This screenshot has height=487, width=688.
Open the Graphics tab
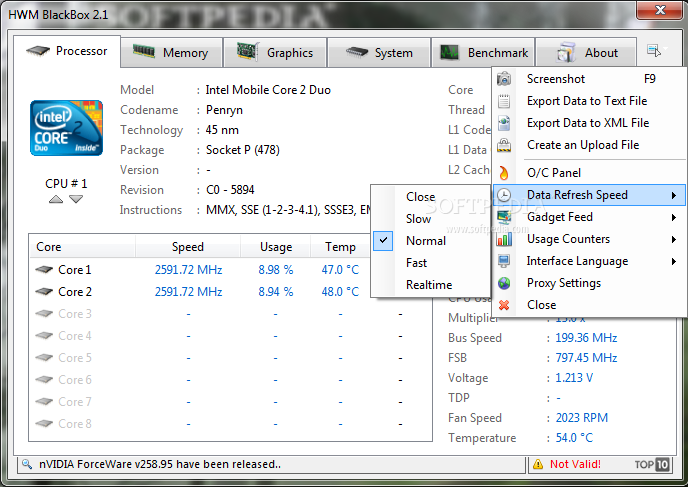click(275, 53)
